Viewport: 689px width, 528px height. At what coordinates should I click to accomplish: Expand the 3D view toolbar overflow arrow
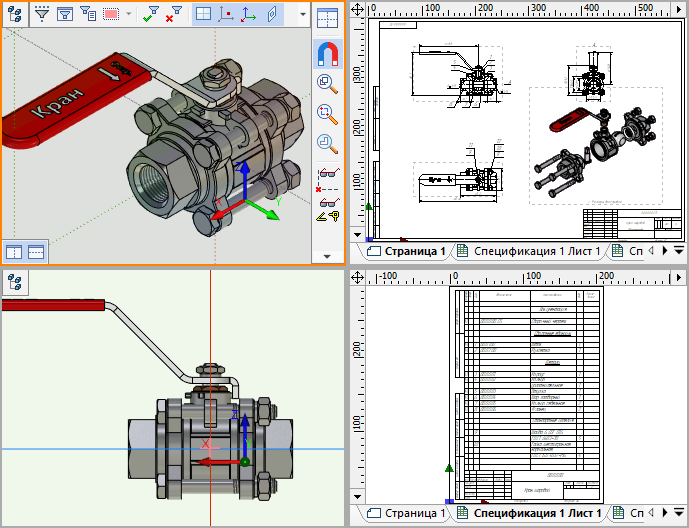coord(303,15)
